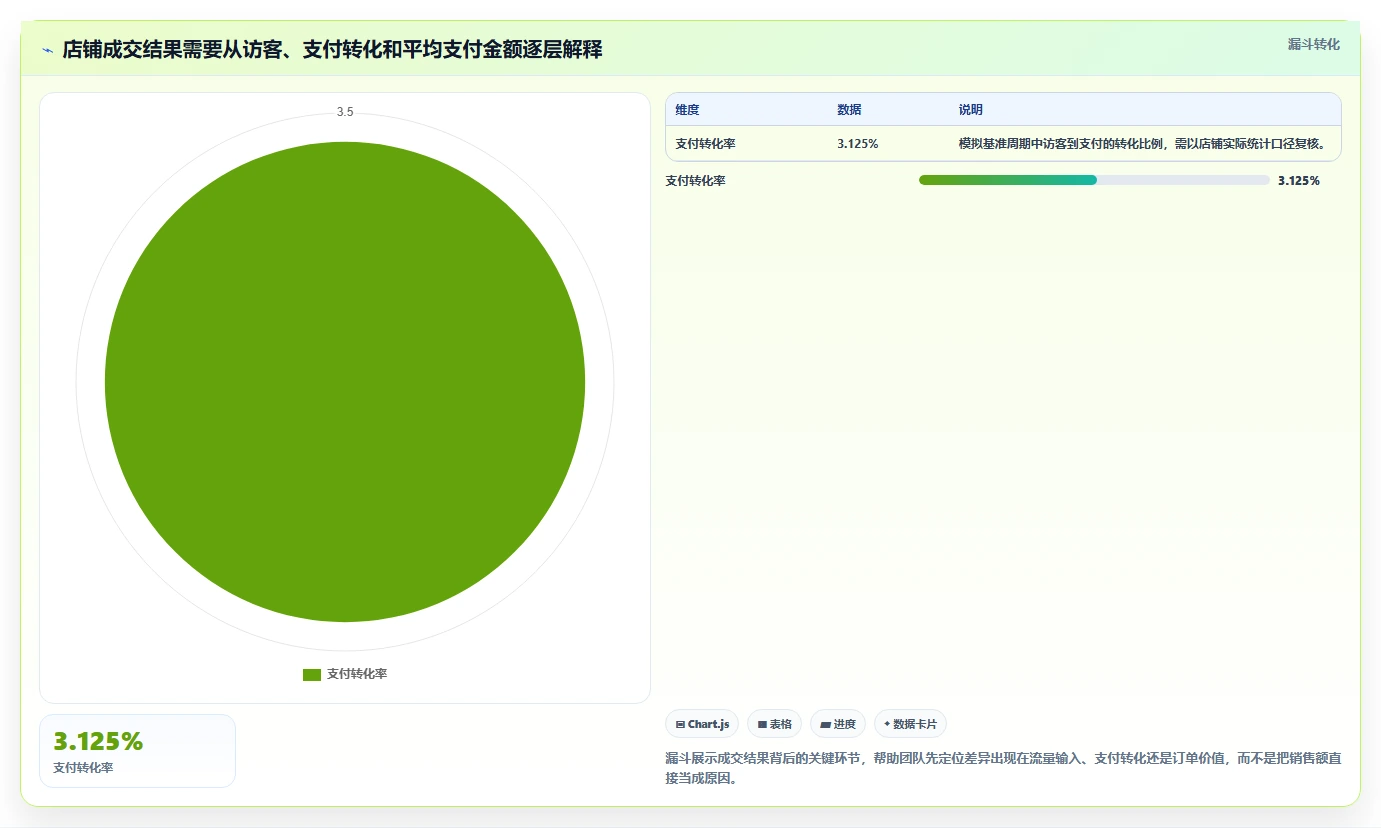
Task: Click the 数据卡片 tag chip
Action: 910,724
